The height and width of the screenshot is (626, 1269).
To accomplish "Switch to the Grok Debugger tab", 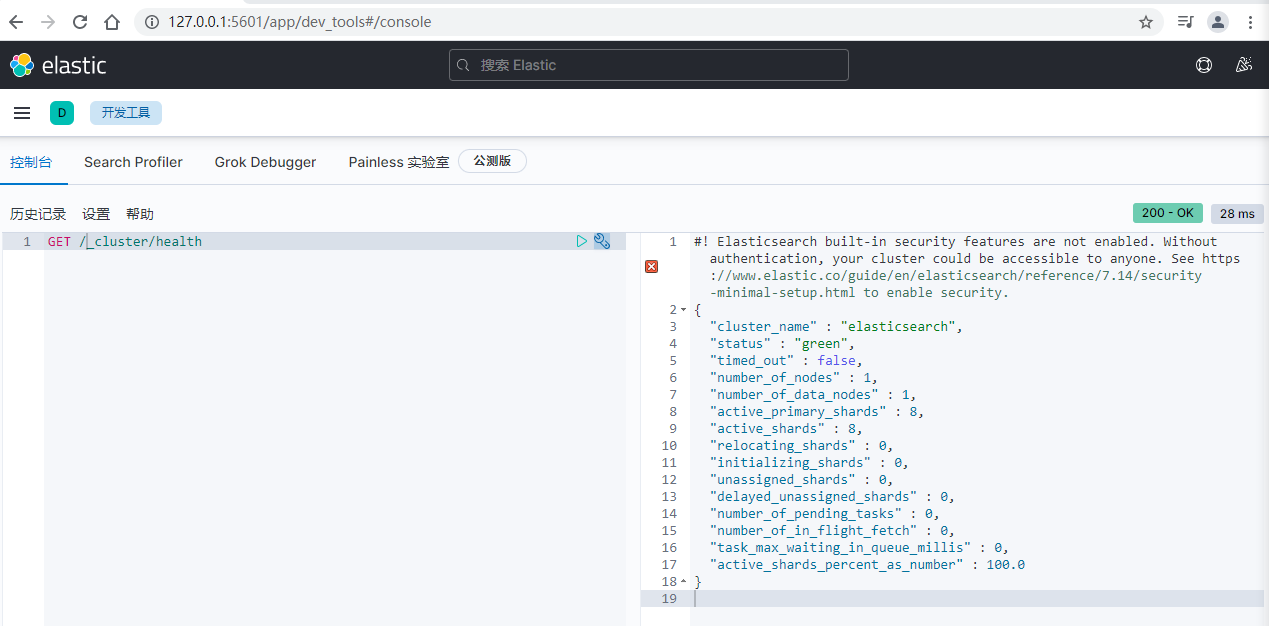I will click(x=265, y=162).
